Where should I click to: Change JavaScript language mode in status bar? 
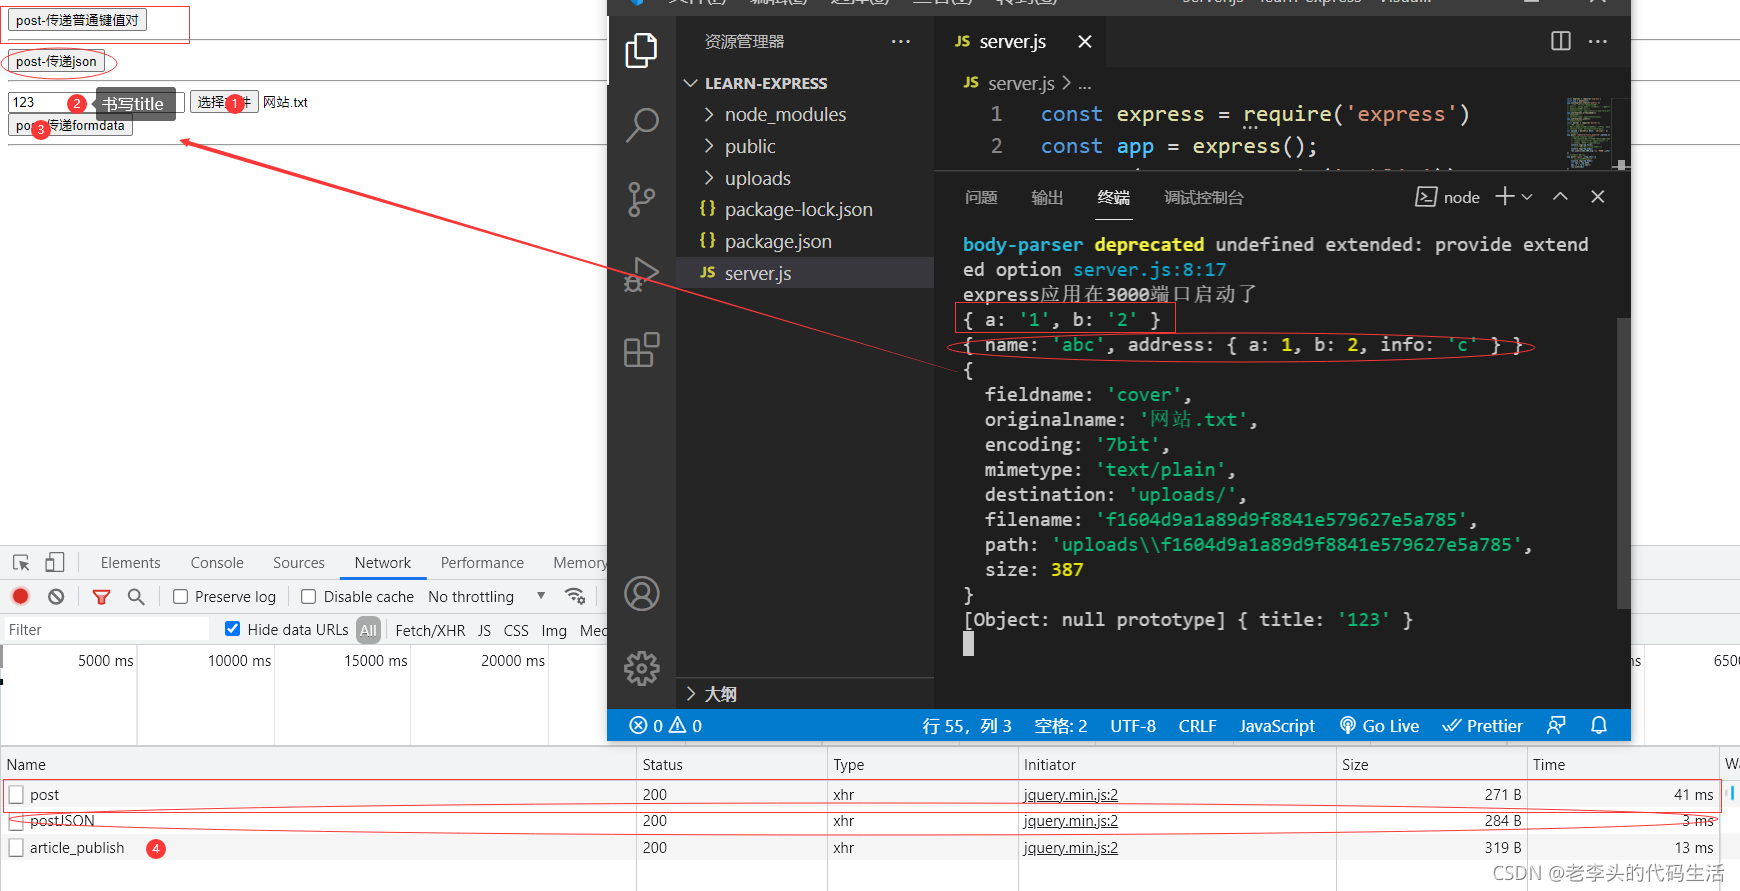pos(1277,725)
